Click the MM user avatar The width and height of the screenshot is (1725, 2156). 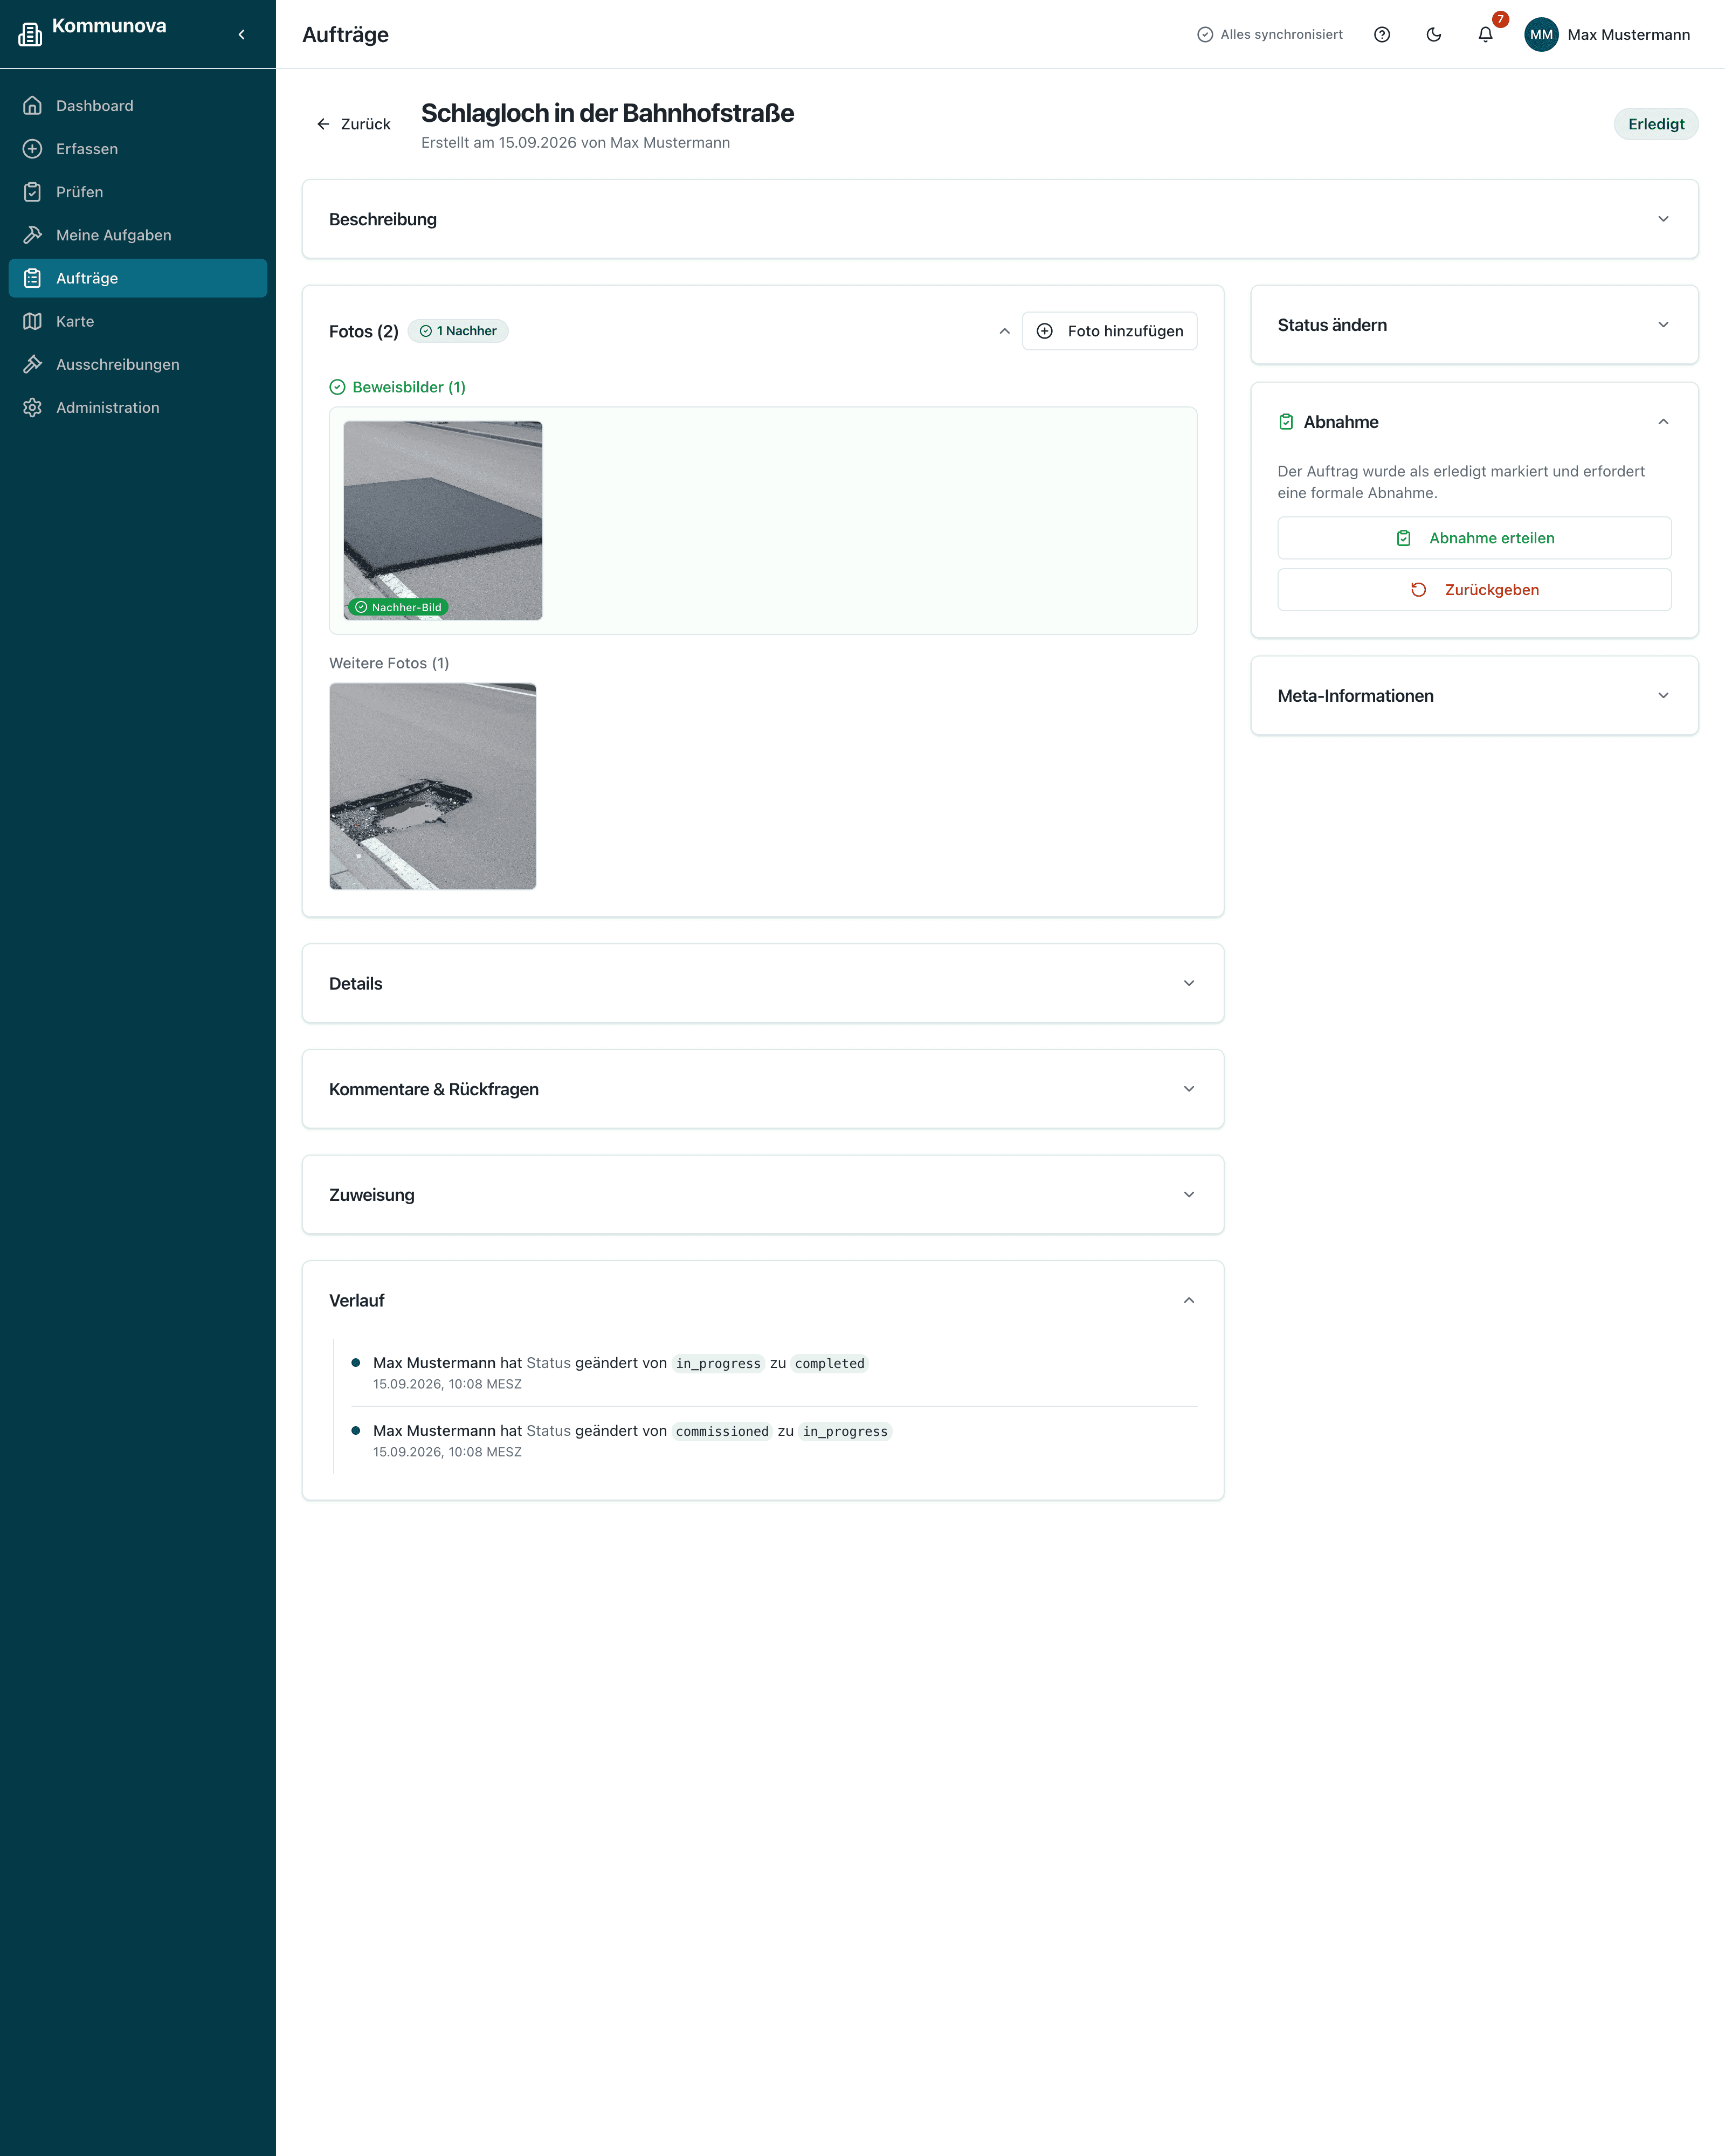coord(1541,34)
